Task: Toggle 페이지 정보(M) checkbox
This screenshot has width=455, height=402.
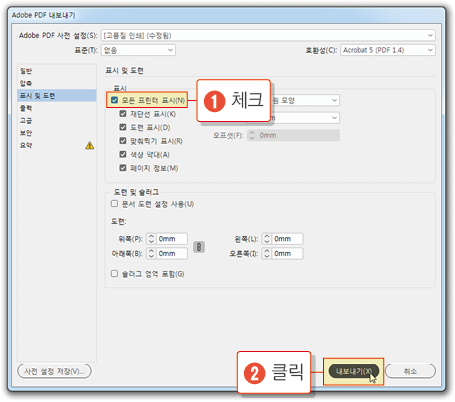Action: coord(123,168)
